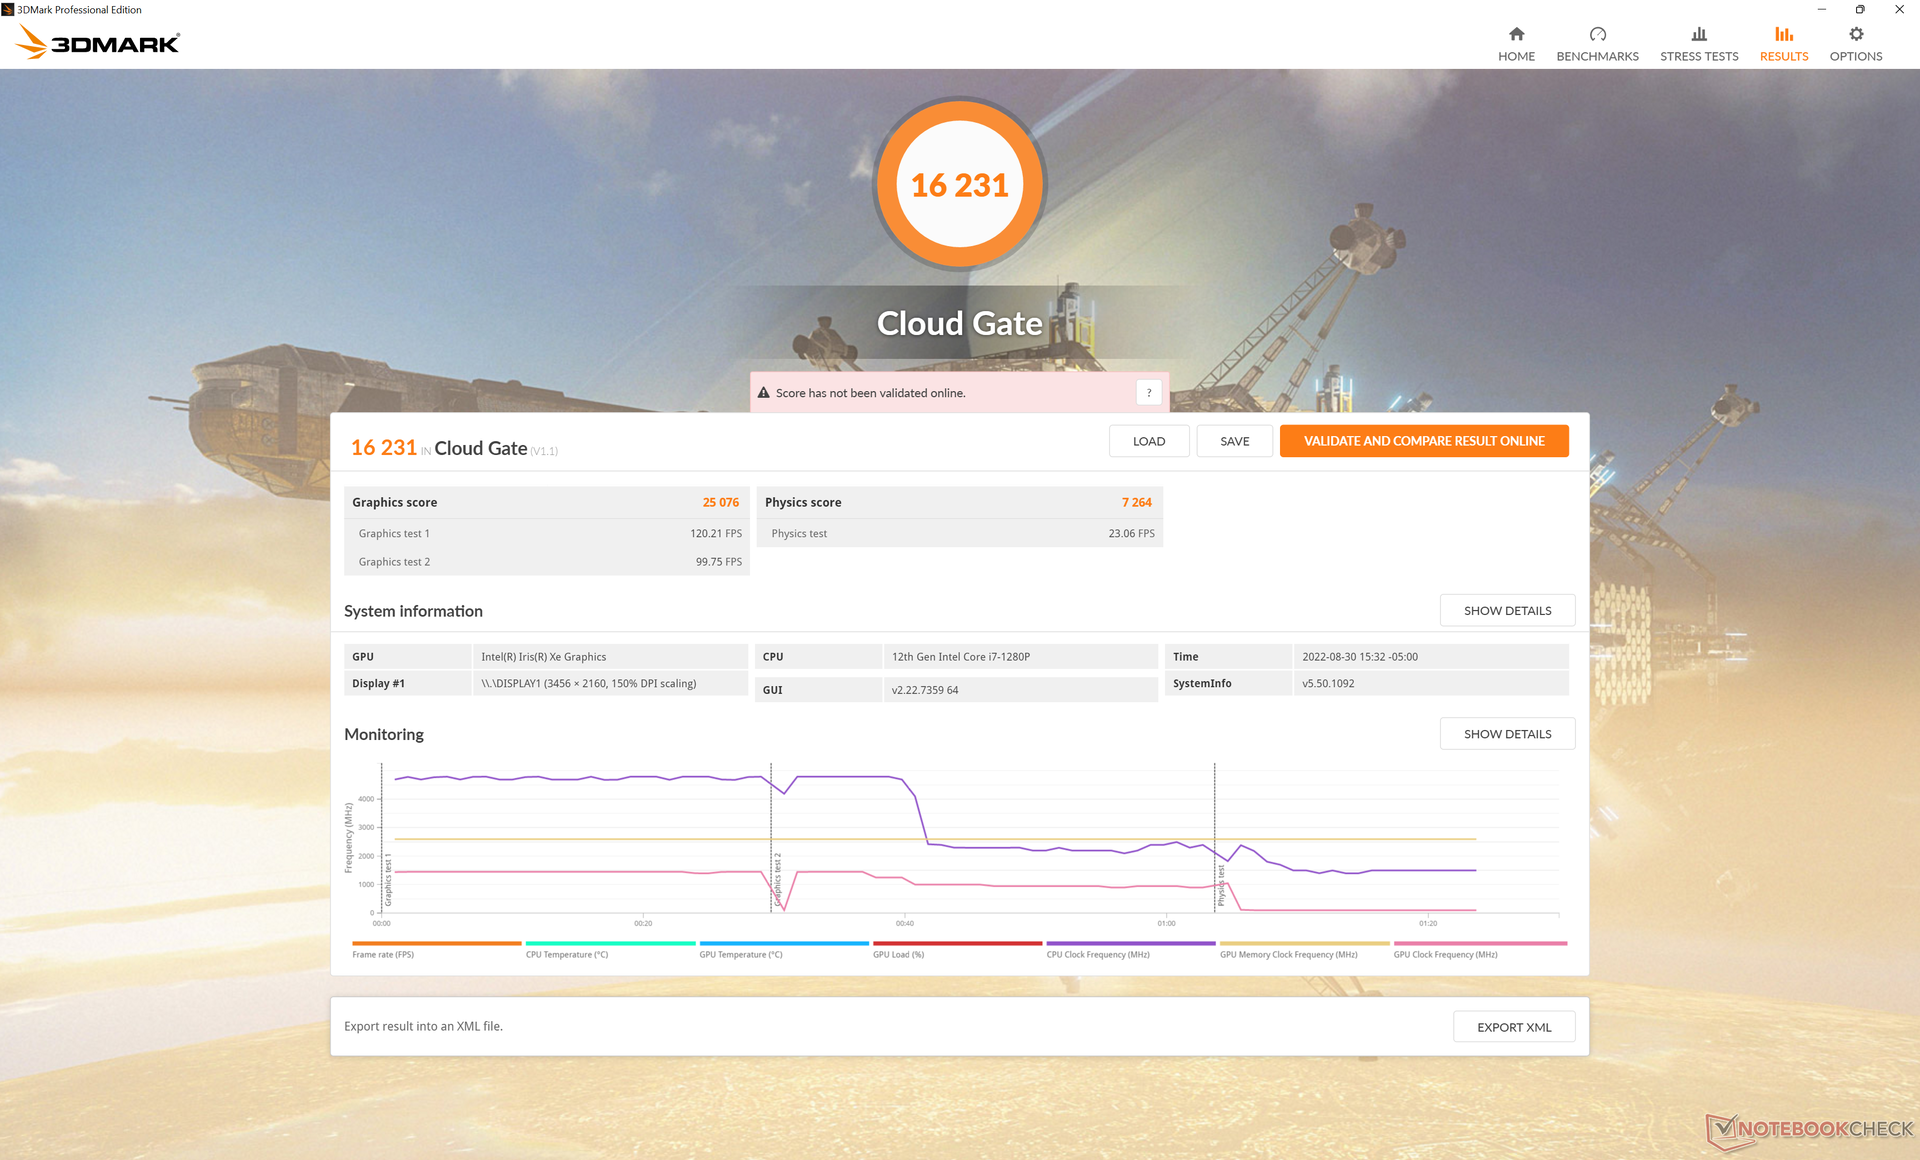Open the Options gear icon

click(1855, 35)
